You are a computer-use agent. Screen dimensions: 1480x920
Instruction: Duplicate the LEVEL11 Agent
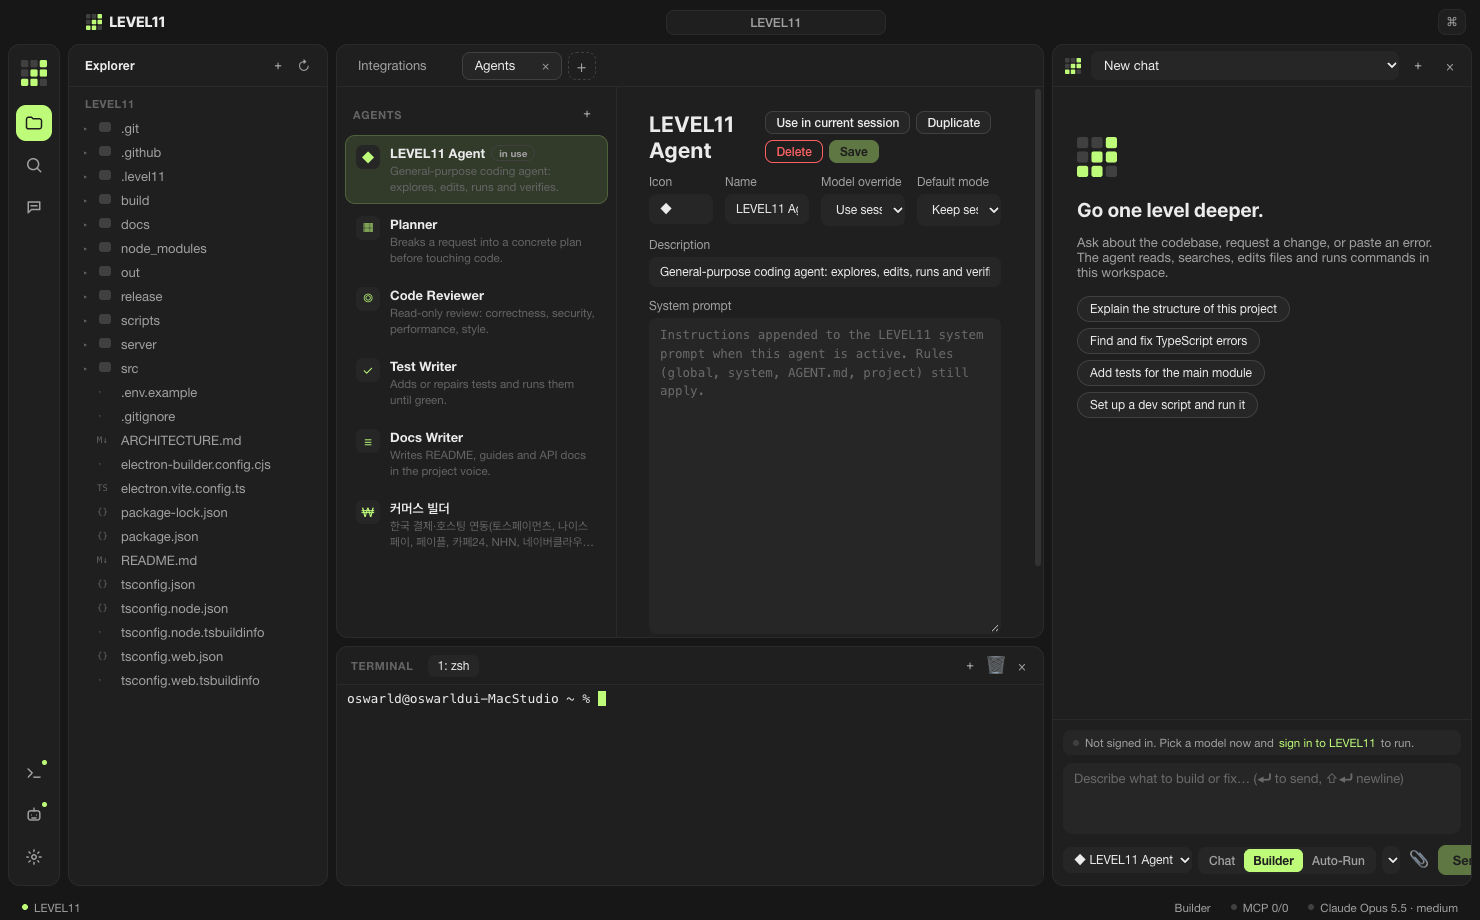click(x=954, y=123)
